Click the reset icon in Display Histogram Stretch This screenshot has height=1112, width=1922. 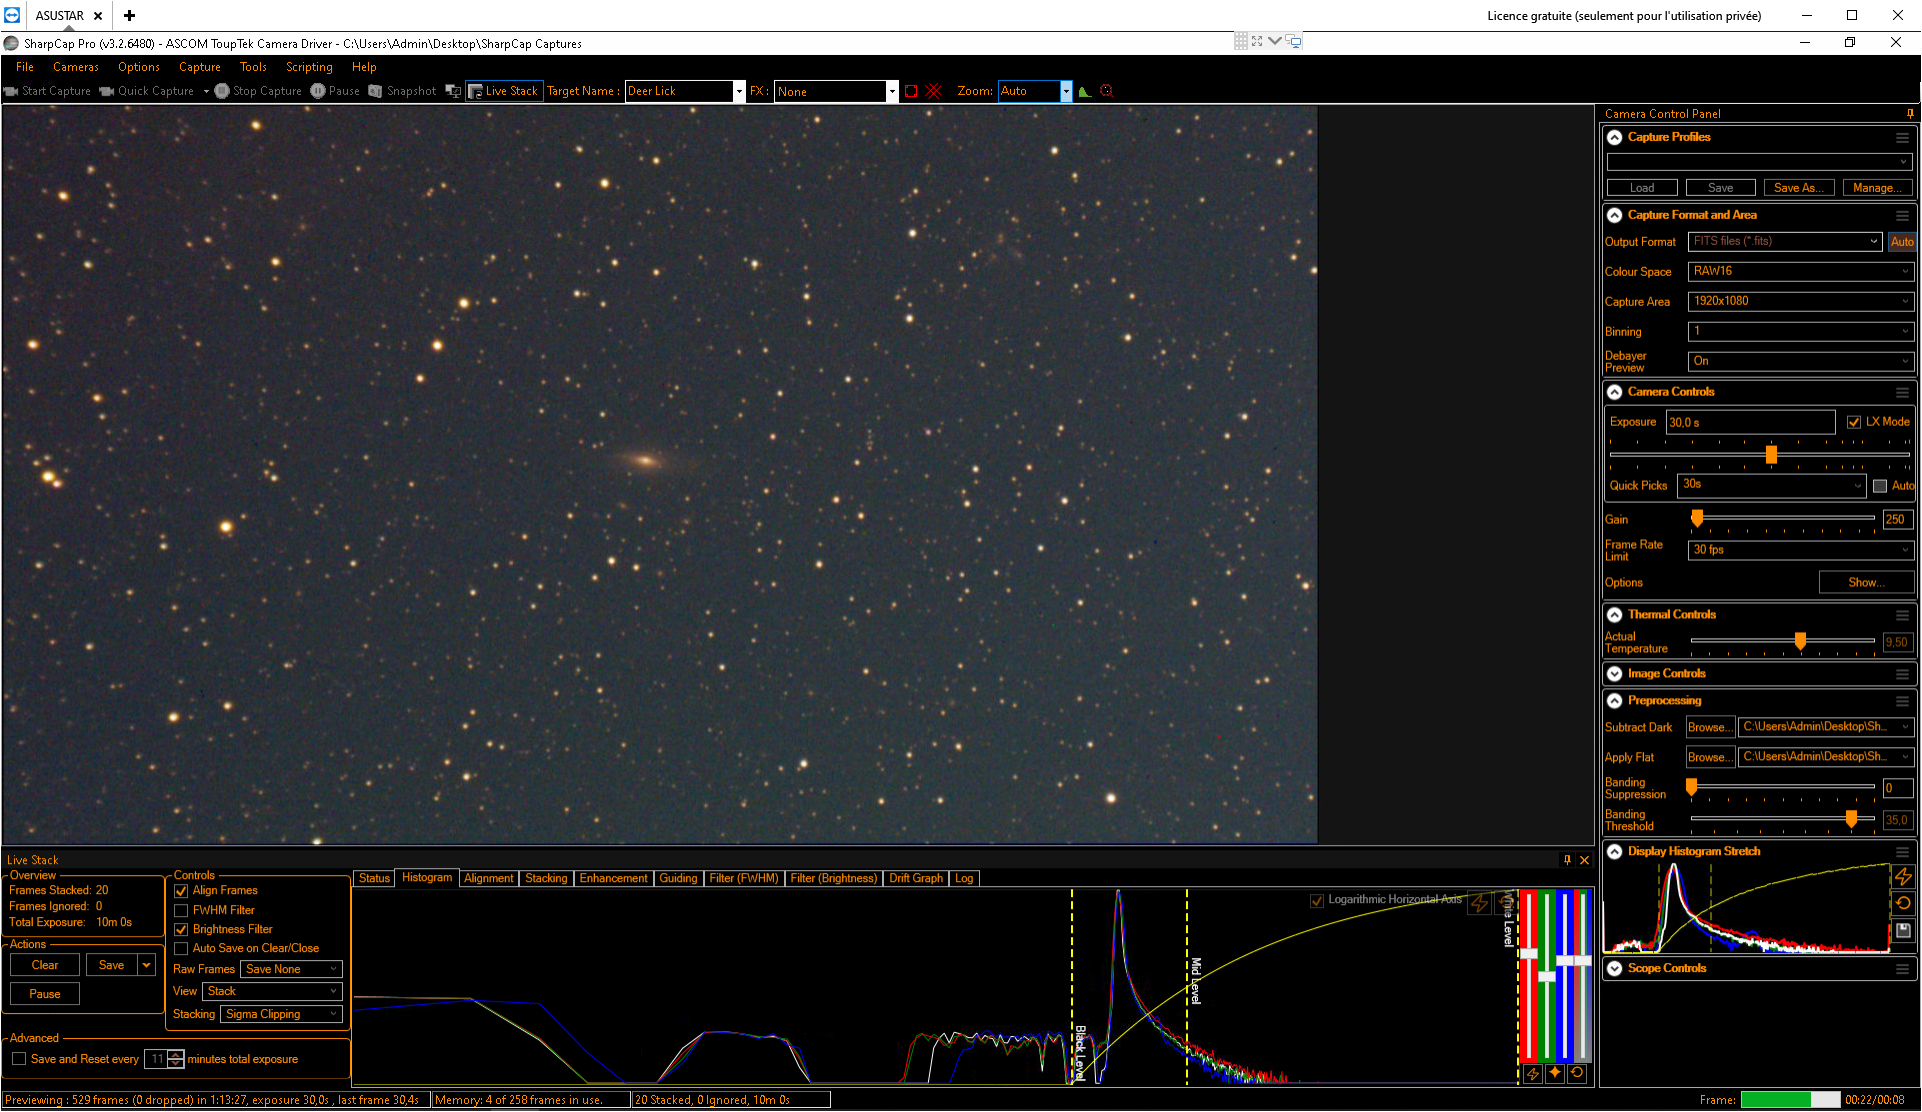1903,903
